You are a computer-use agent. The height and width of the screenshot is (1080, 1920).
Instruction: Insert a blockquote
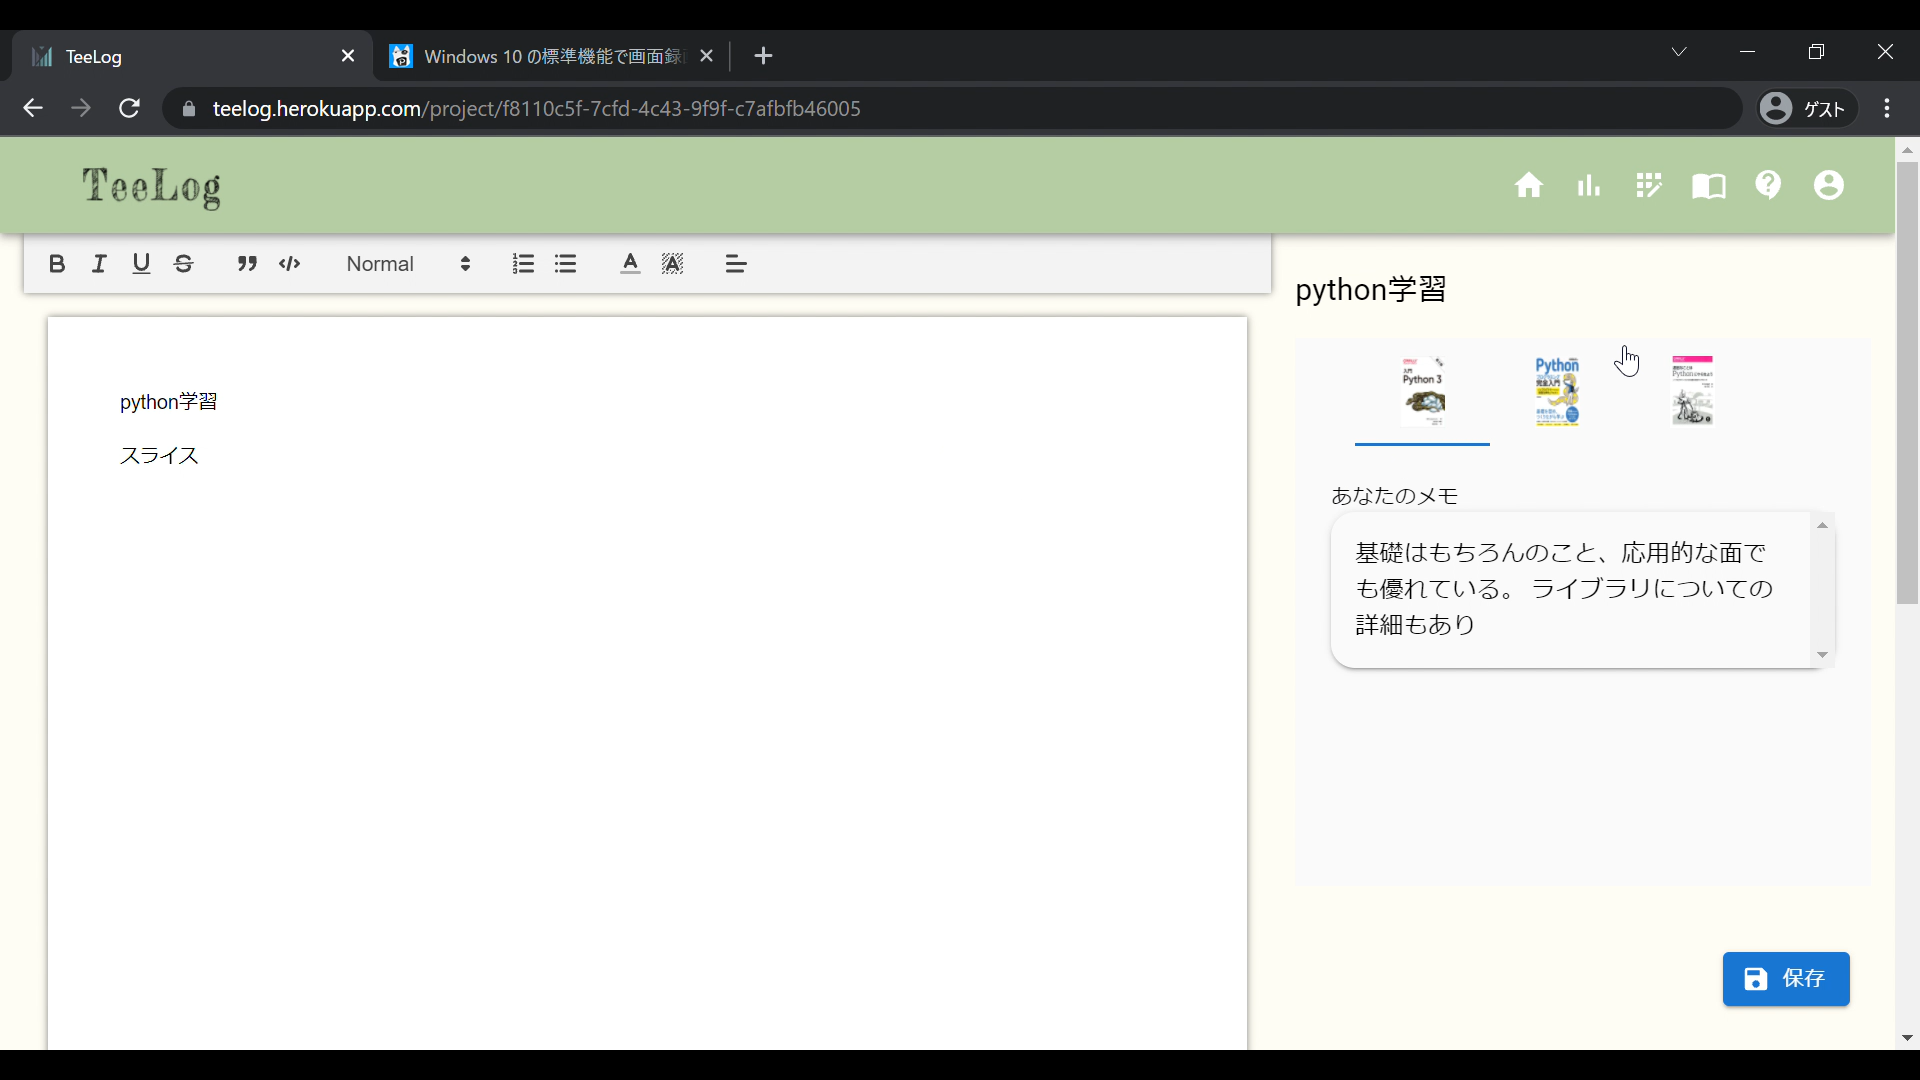coord(247,264)
